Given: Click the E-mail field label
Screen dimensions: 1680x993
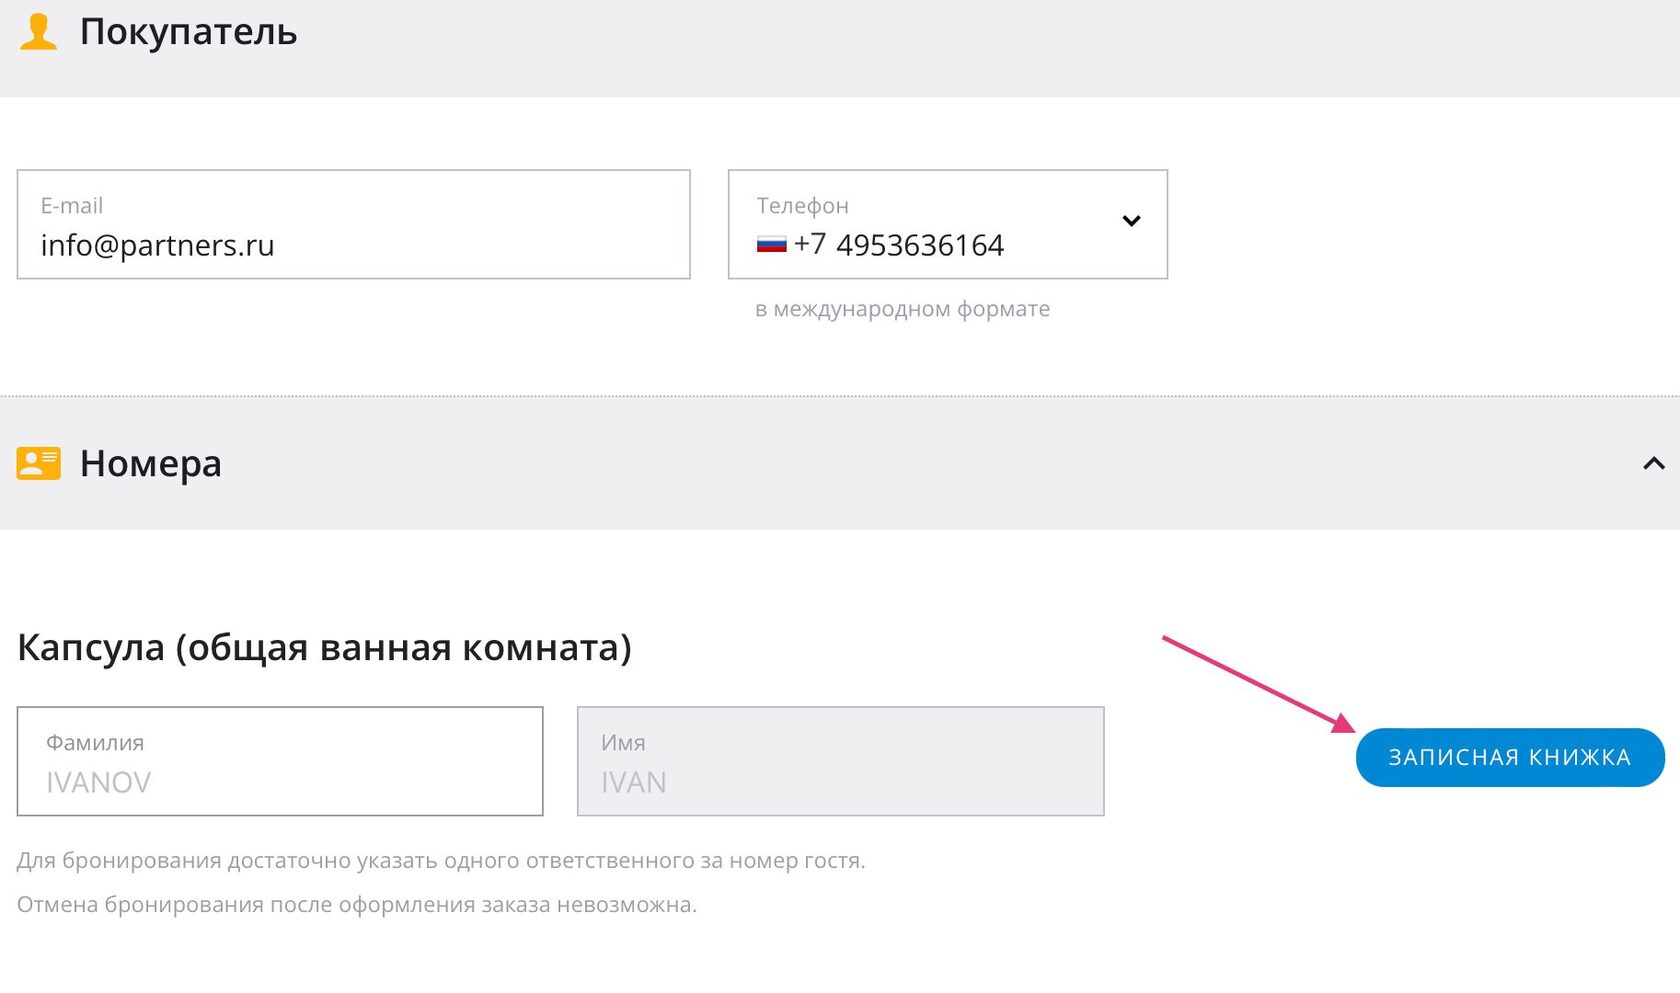Looking at the screenshot, I should [x=72, y=206].
